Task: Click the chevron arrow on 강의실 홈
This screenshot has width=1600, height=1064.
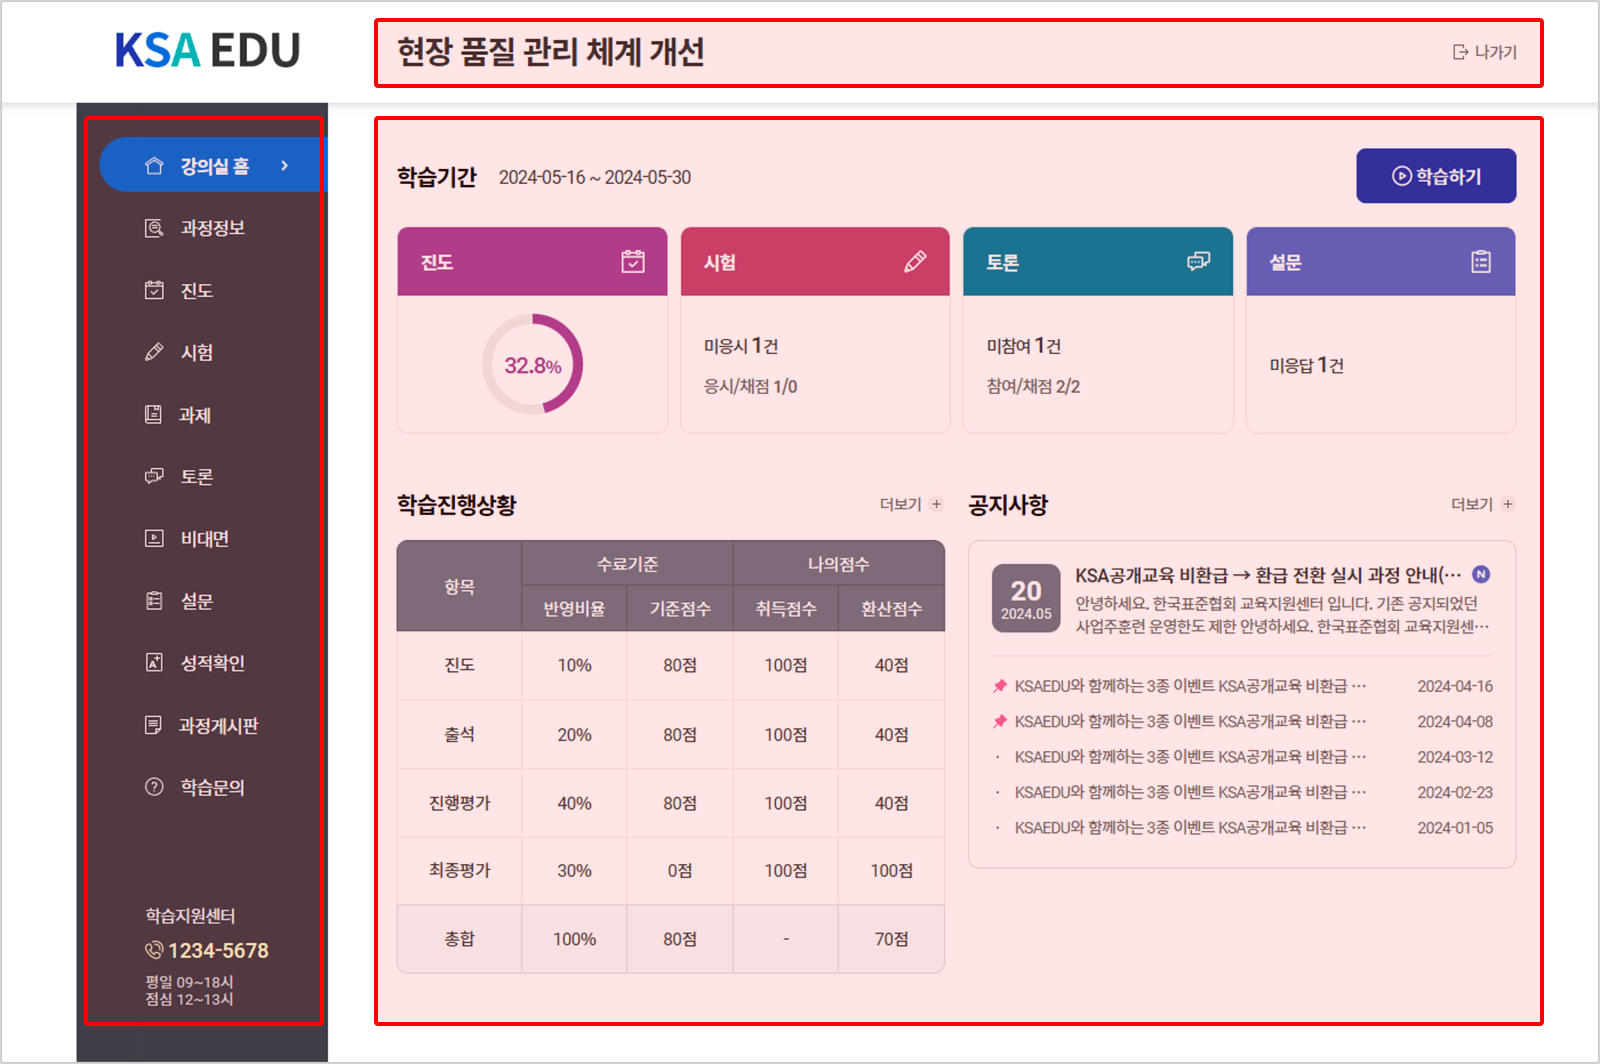Action: 285,165
